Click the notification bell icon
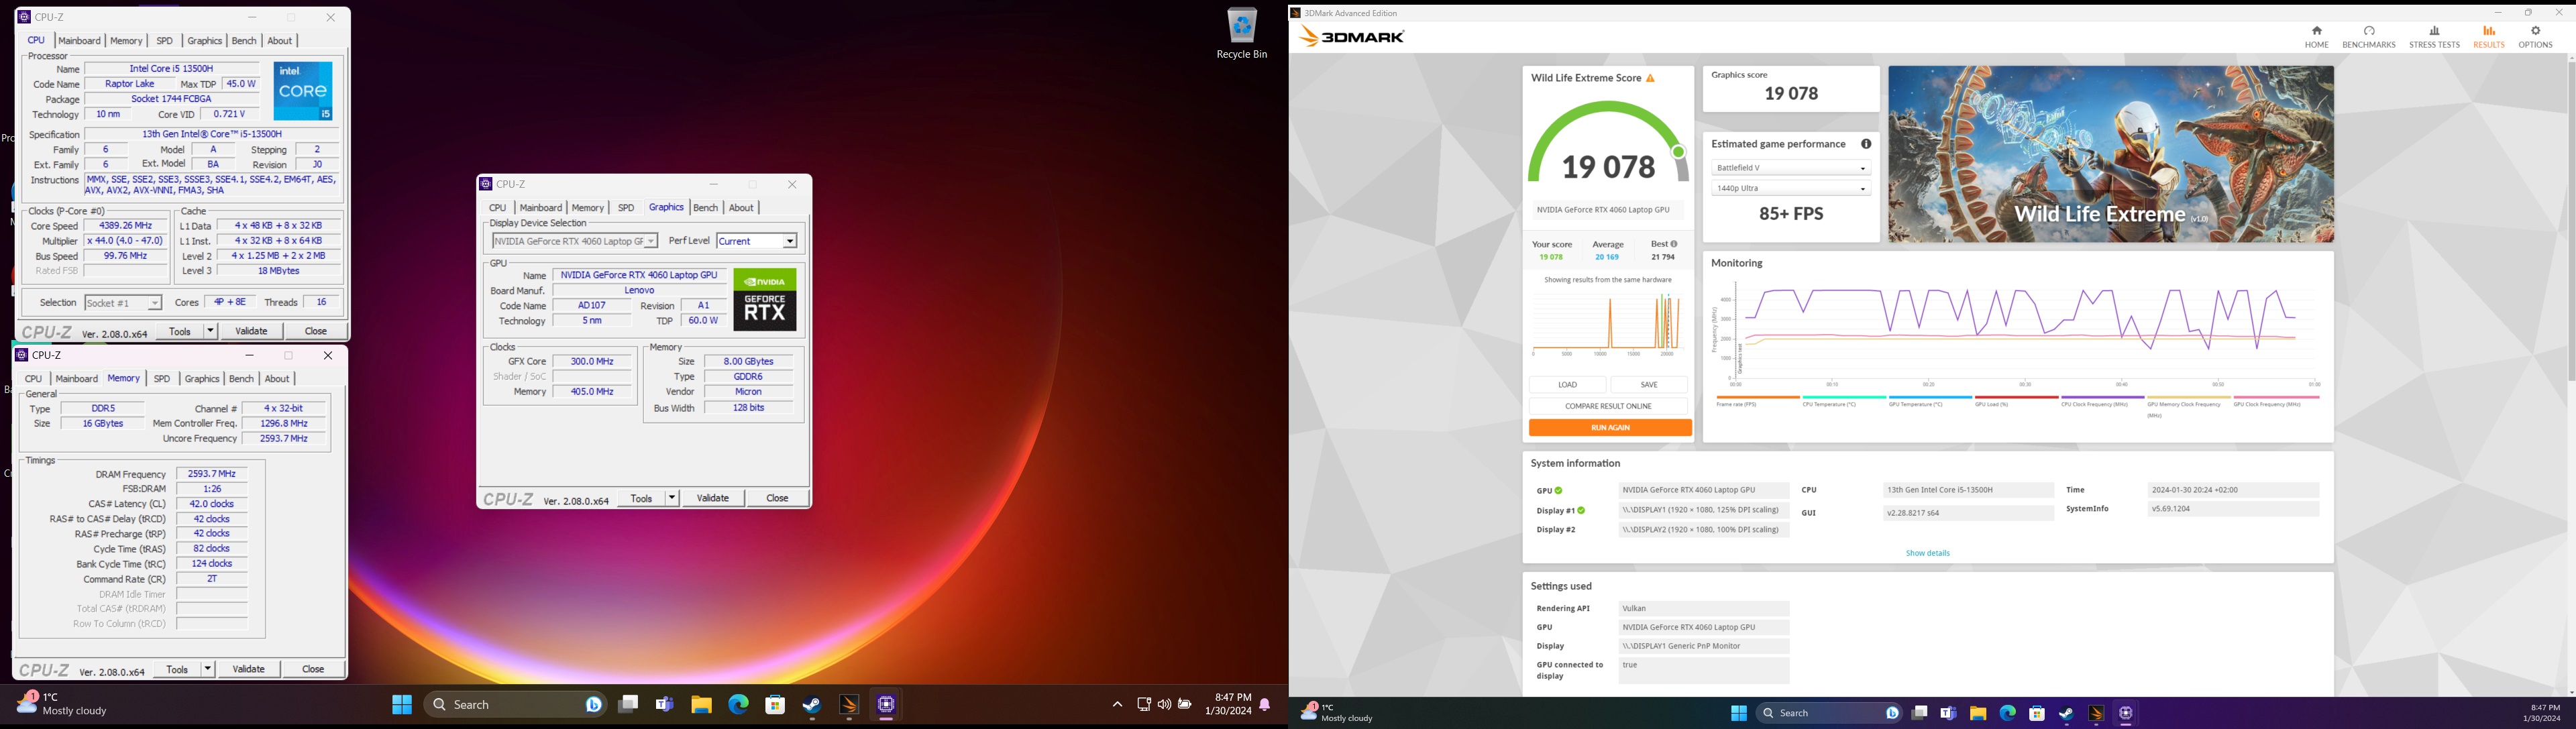 [1265, 705]
